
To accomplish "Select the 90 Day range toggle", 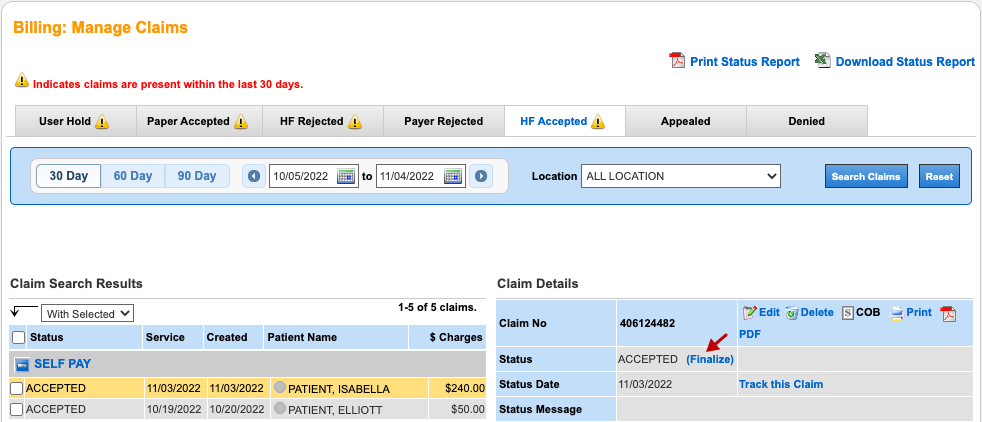I will [x=197, y=176].
